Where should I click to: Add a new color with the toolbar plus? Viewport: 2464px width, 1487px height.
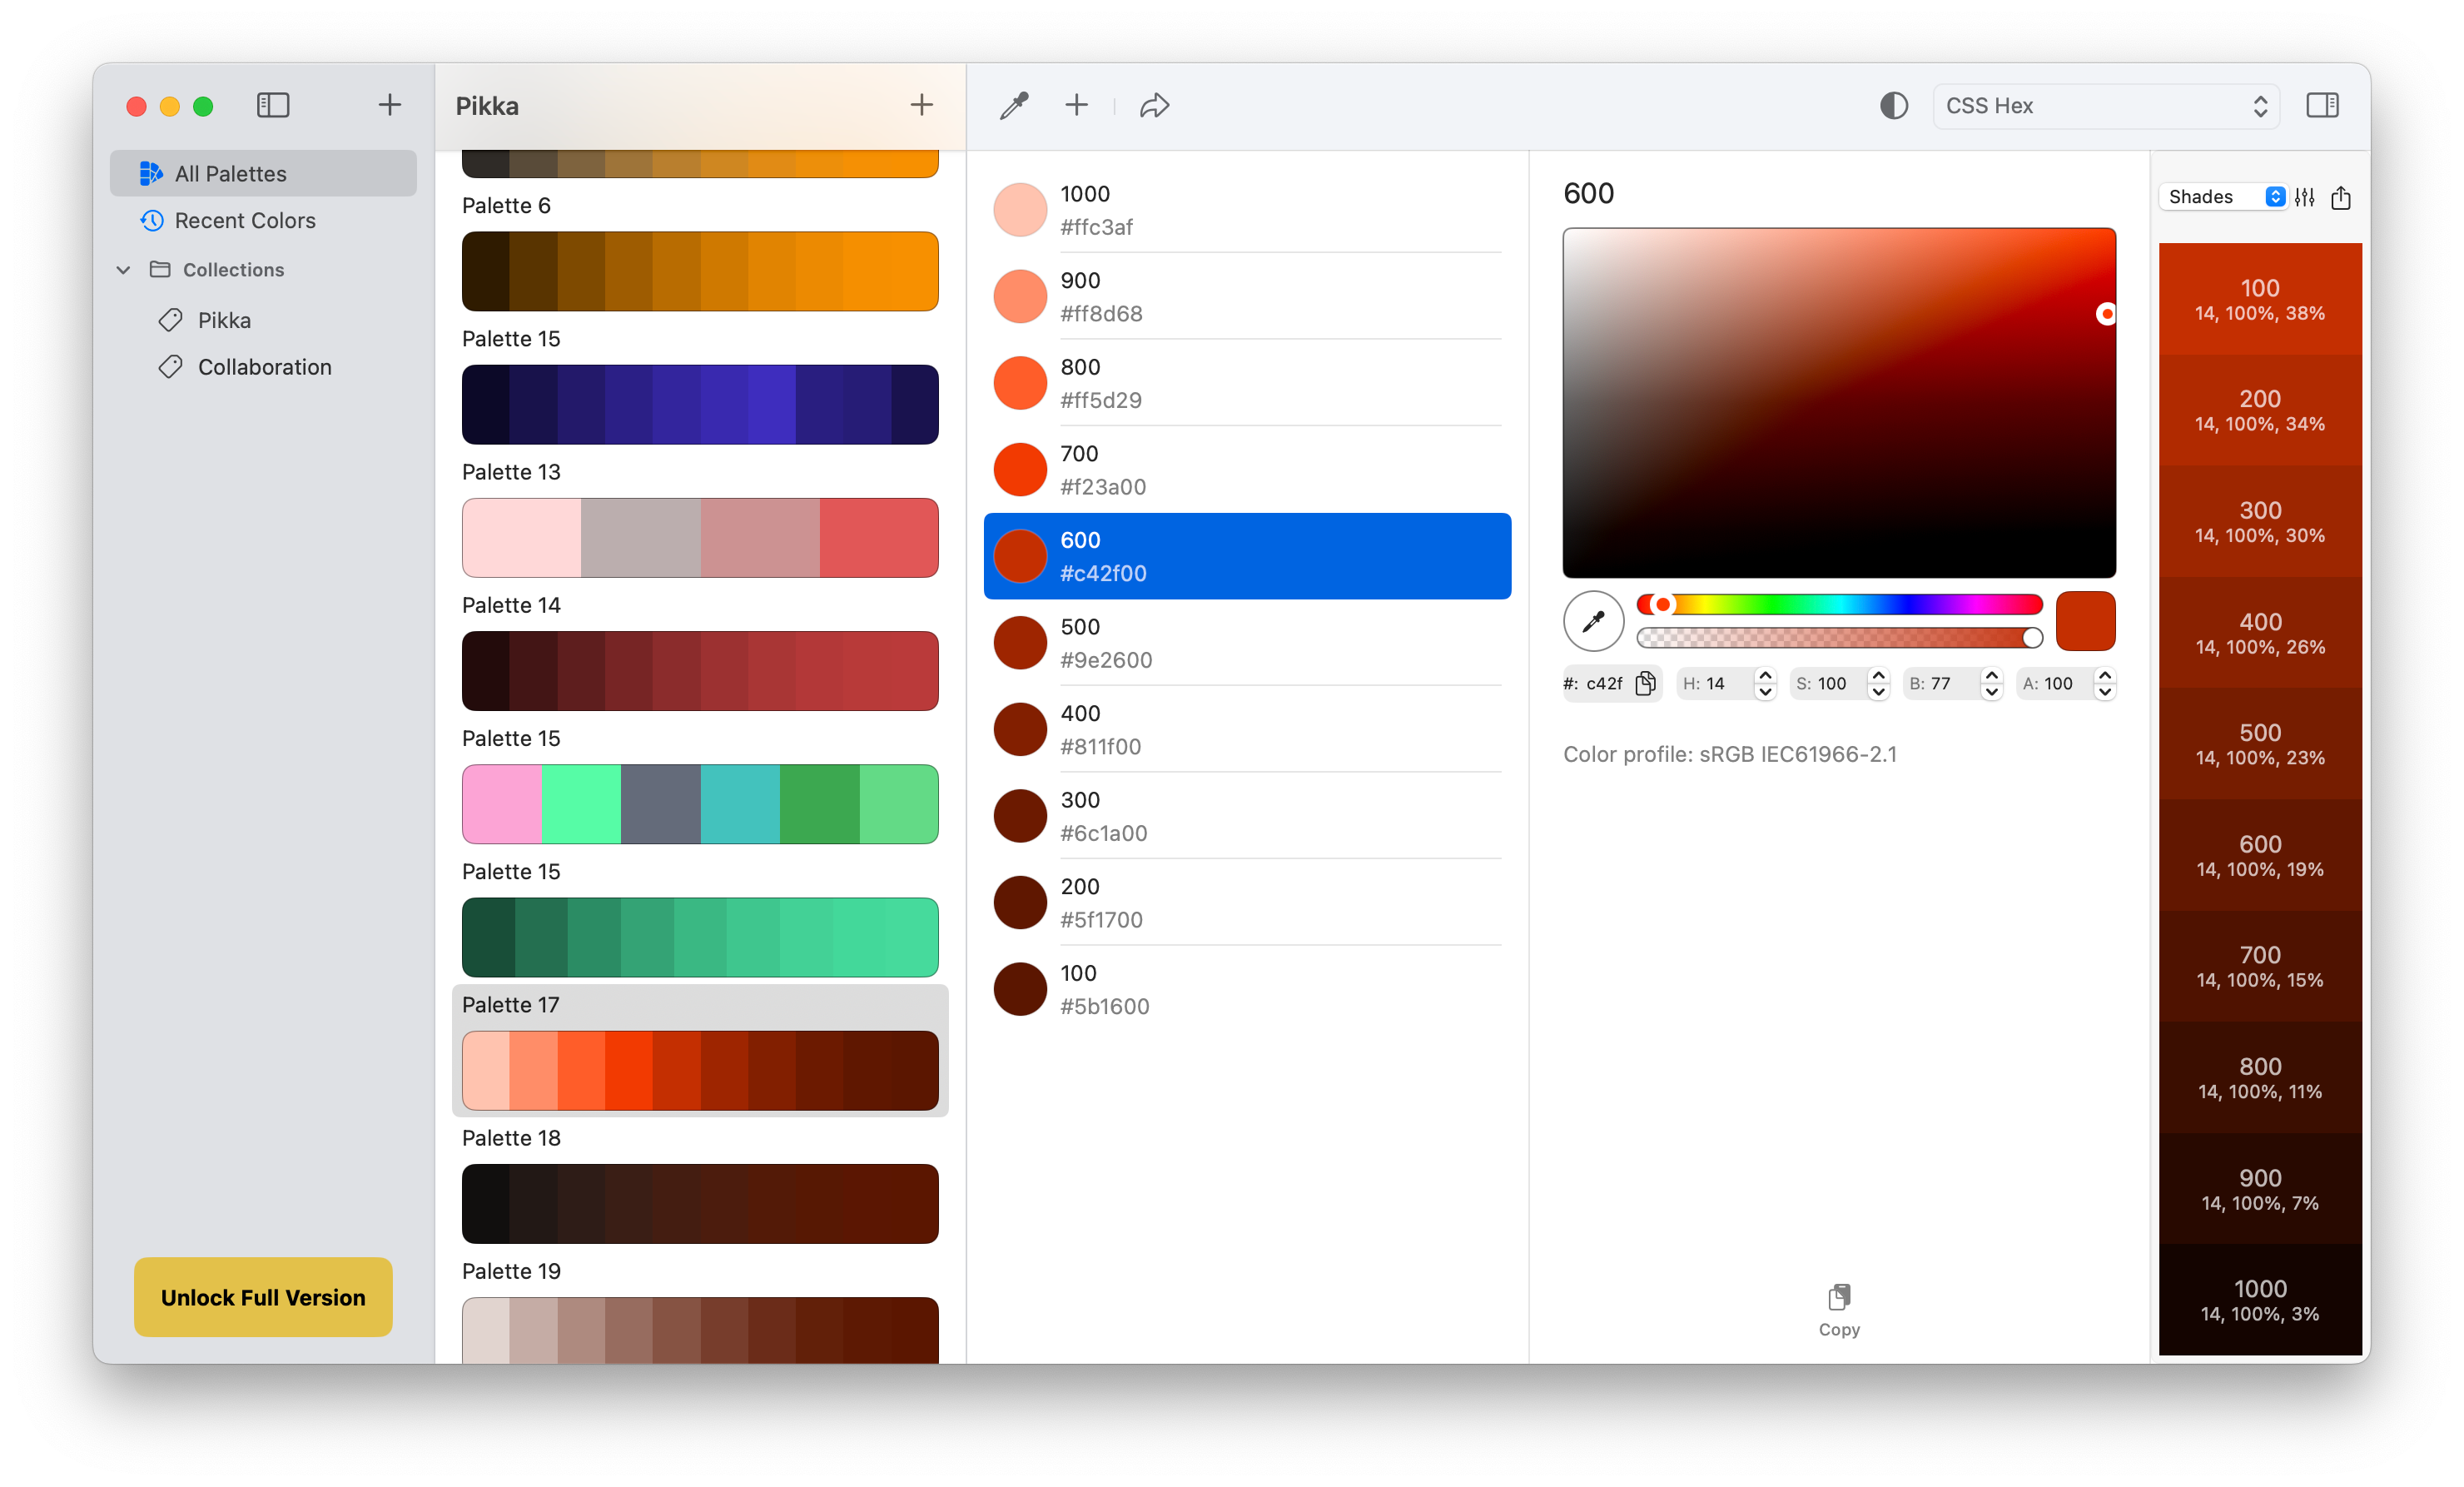pyautogui.click(x=1076, y=105)
